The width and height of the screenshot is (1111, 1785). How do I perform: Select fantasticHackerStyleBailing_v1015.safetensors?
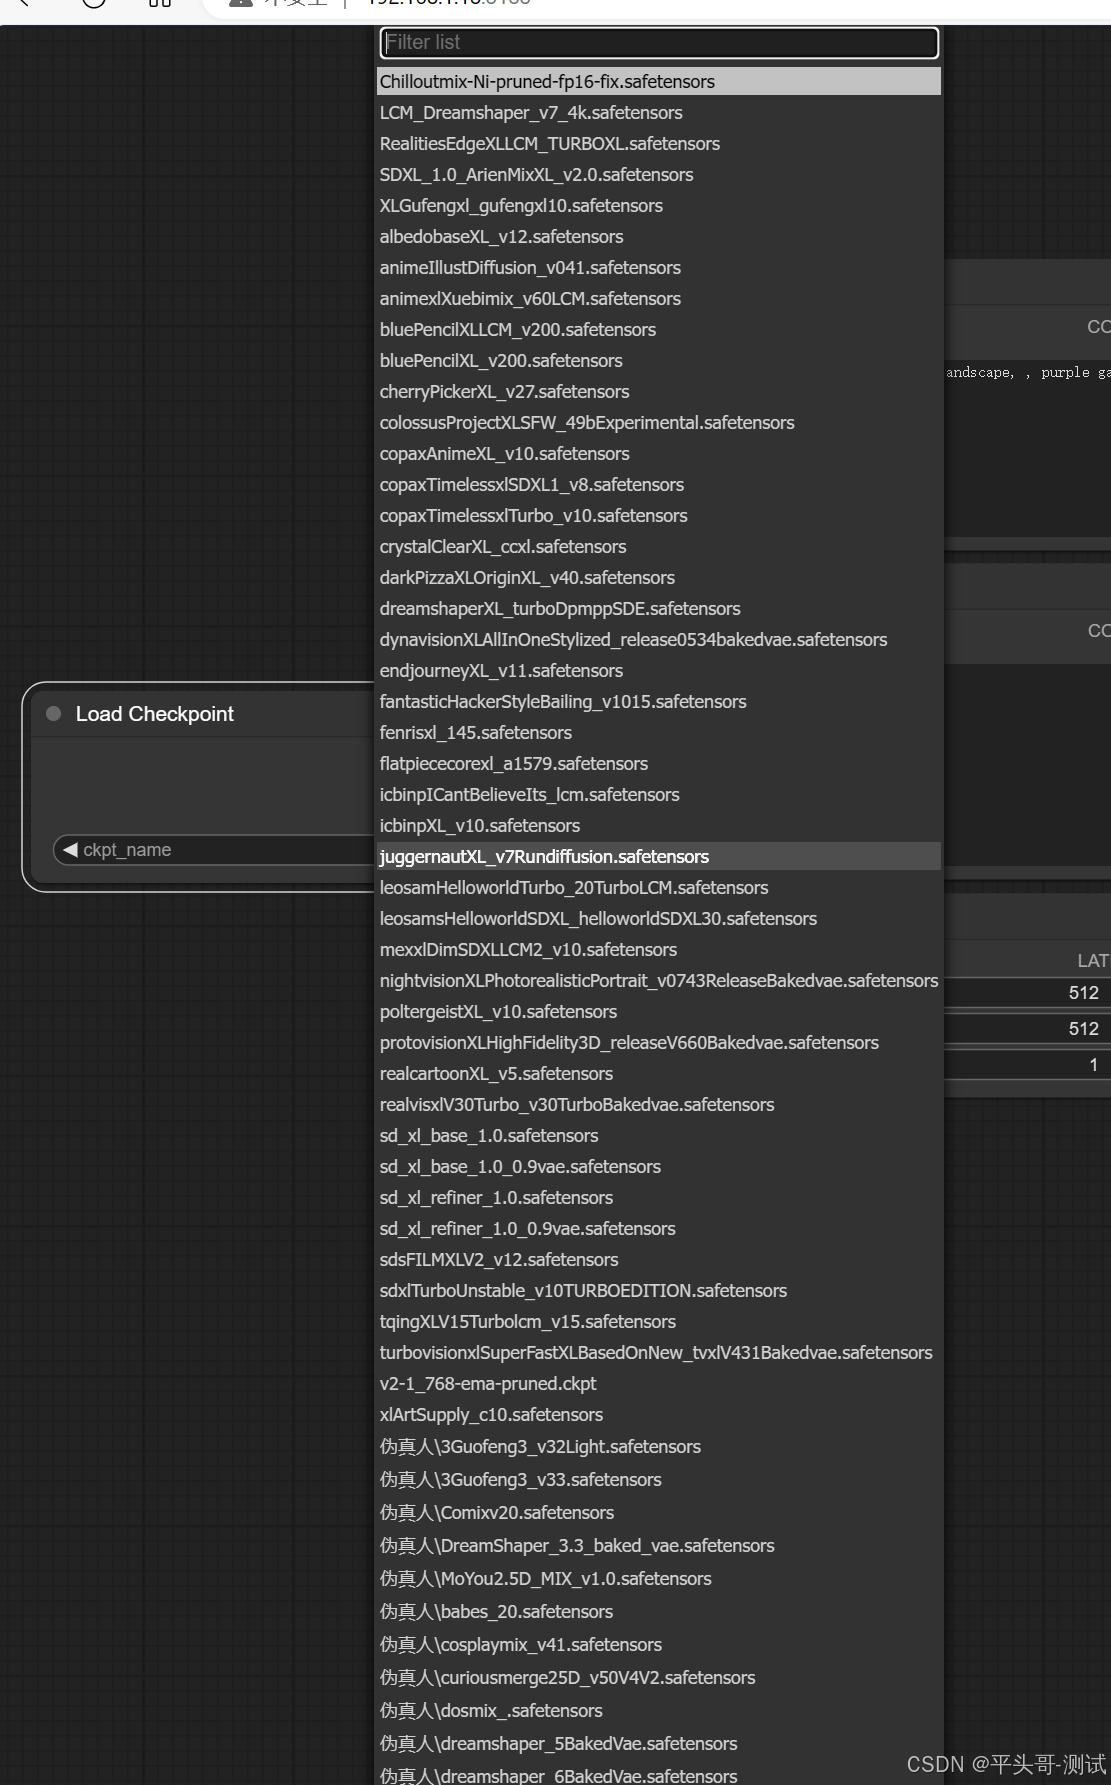659,702
